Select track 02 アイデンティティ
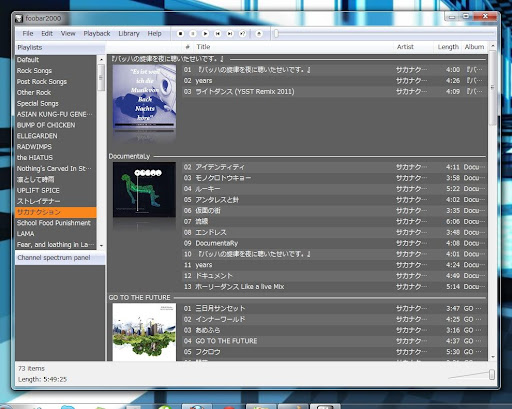 pos(334,167)
